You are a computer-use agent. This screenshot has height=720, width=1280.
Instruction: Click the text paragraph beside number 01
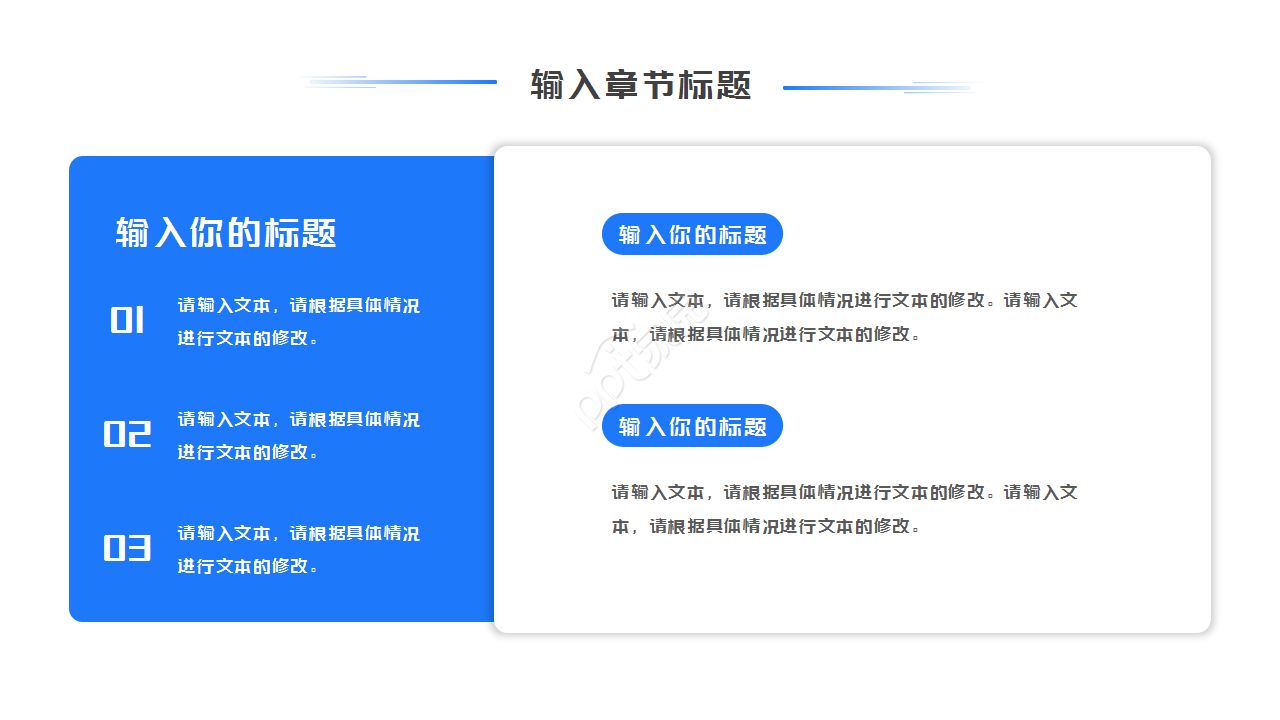tap(297, 320)
